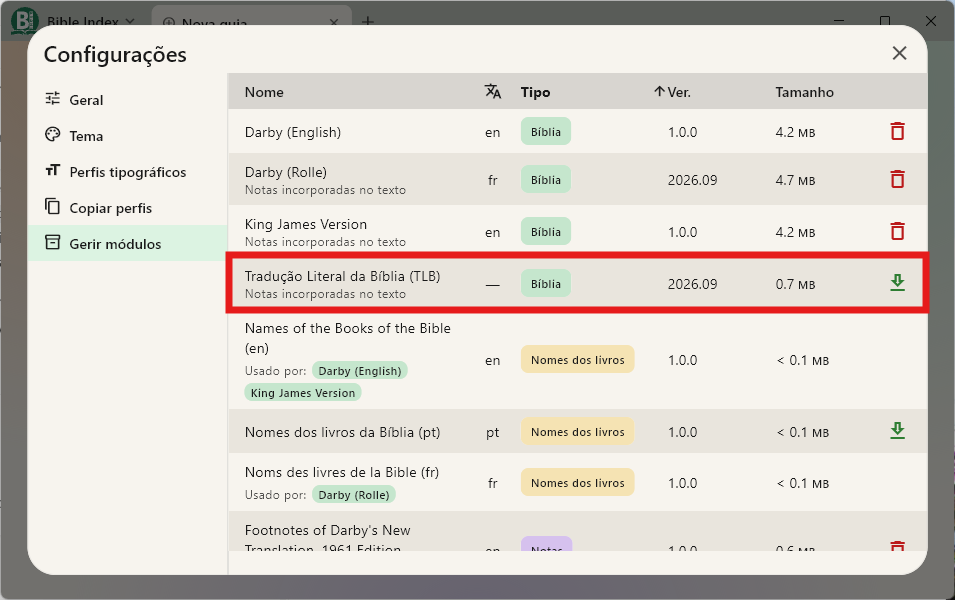Click the Tema palette icon
Screen dimensions: 955x600
point(53,134)
